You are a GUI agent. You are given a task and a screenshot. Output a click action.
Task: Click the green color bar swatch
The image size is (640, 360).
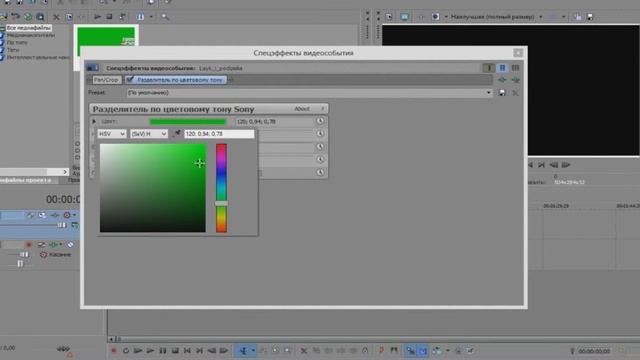tap(188, 121)
